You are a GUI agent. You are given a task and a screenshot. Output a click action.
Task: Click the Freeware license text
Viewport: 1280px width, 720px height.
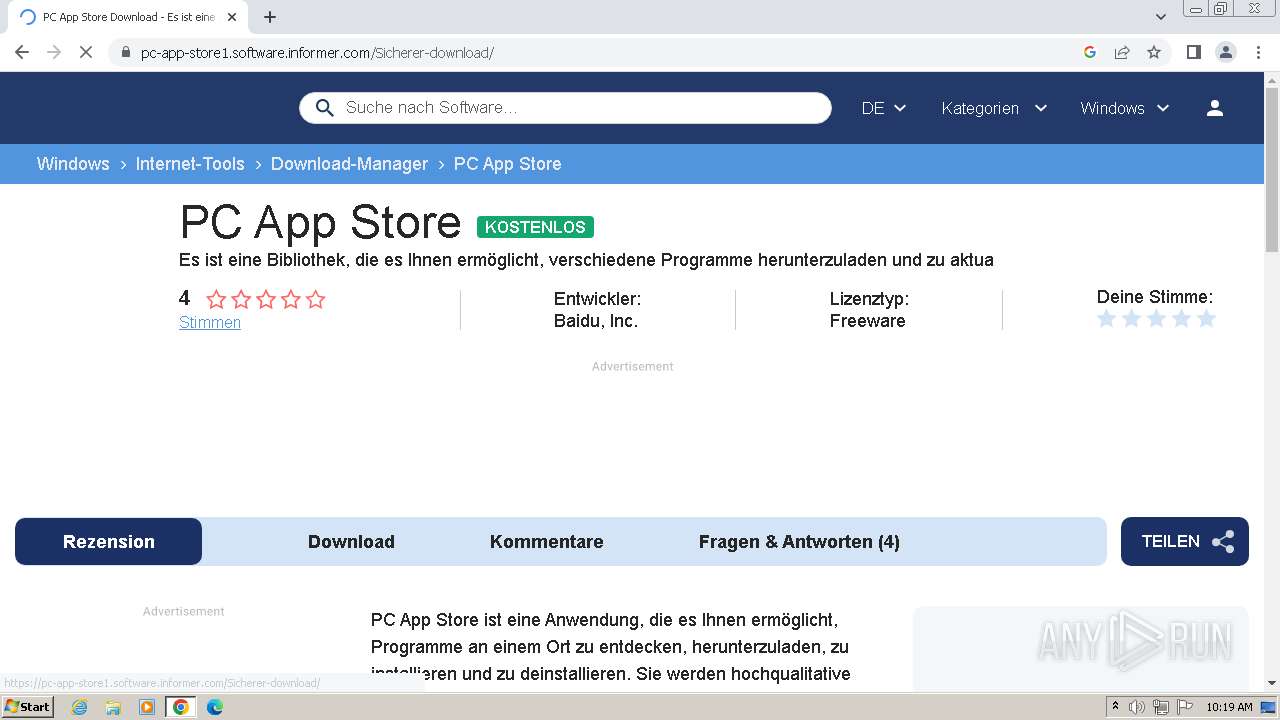coord(867,321)
